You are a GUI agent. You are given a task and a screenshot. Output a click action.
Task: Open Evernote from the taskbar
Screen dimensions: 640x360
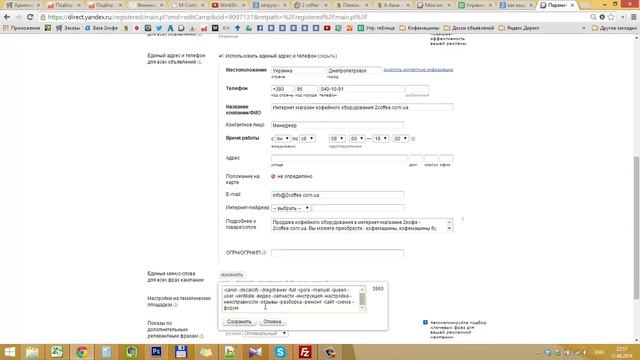coord(131,352)
